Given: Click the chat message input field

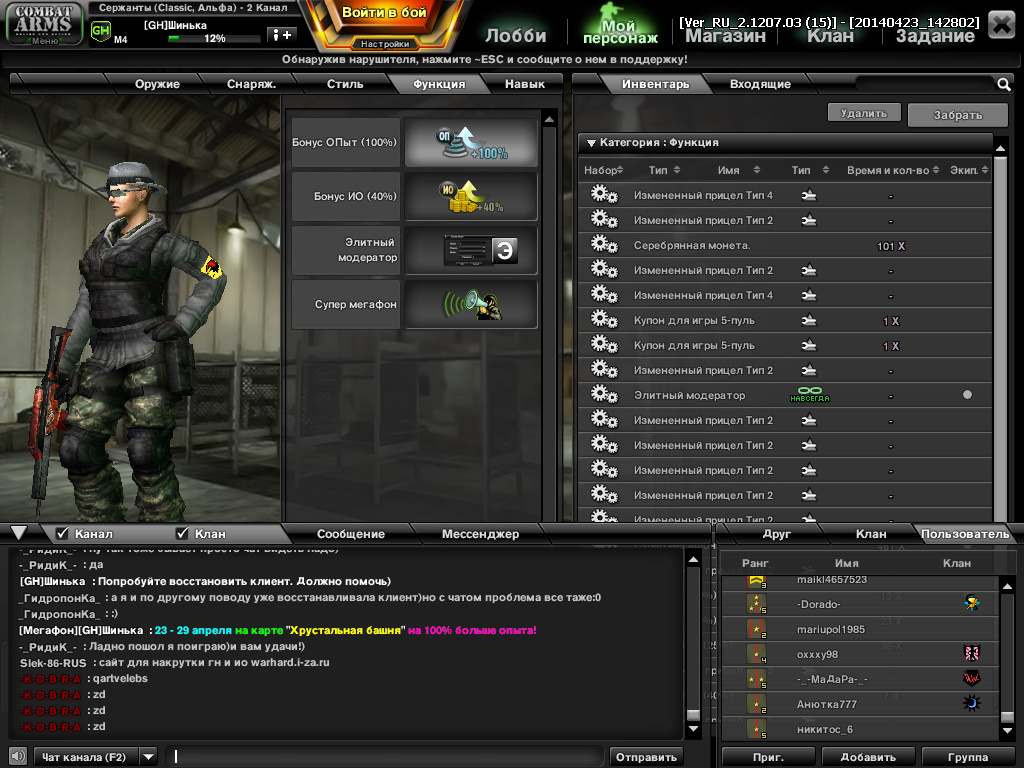Looking at the screenshot, I should coord(384,757).
